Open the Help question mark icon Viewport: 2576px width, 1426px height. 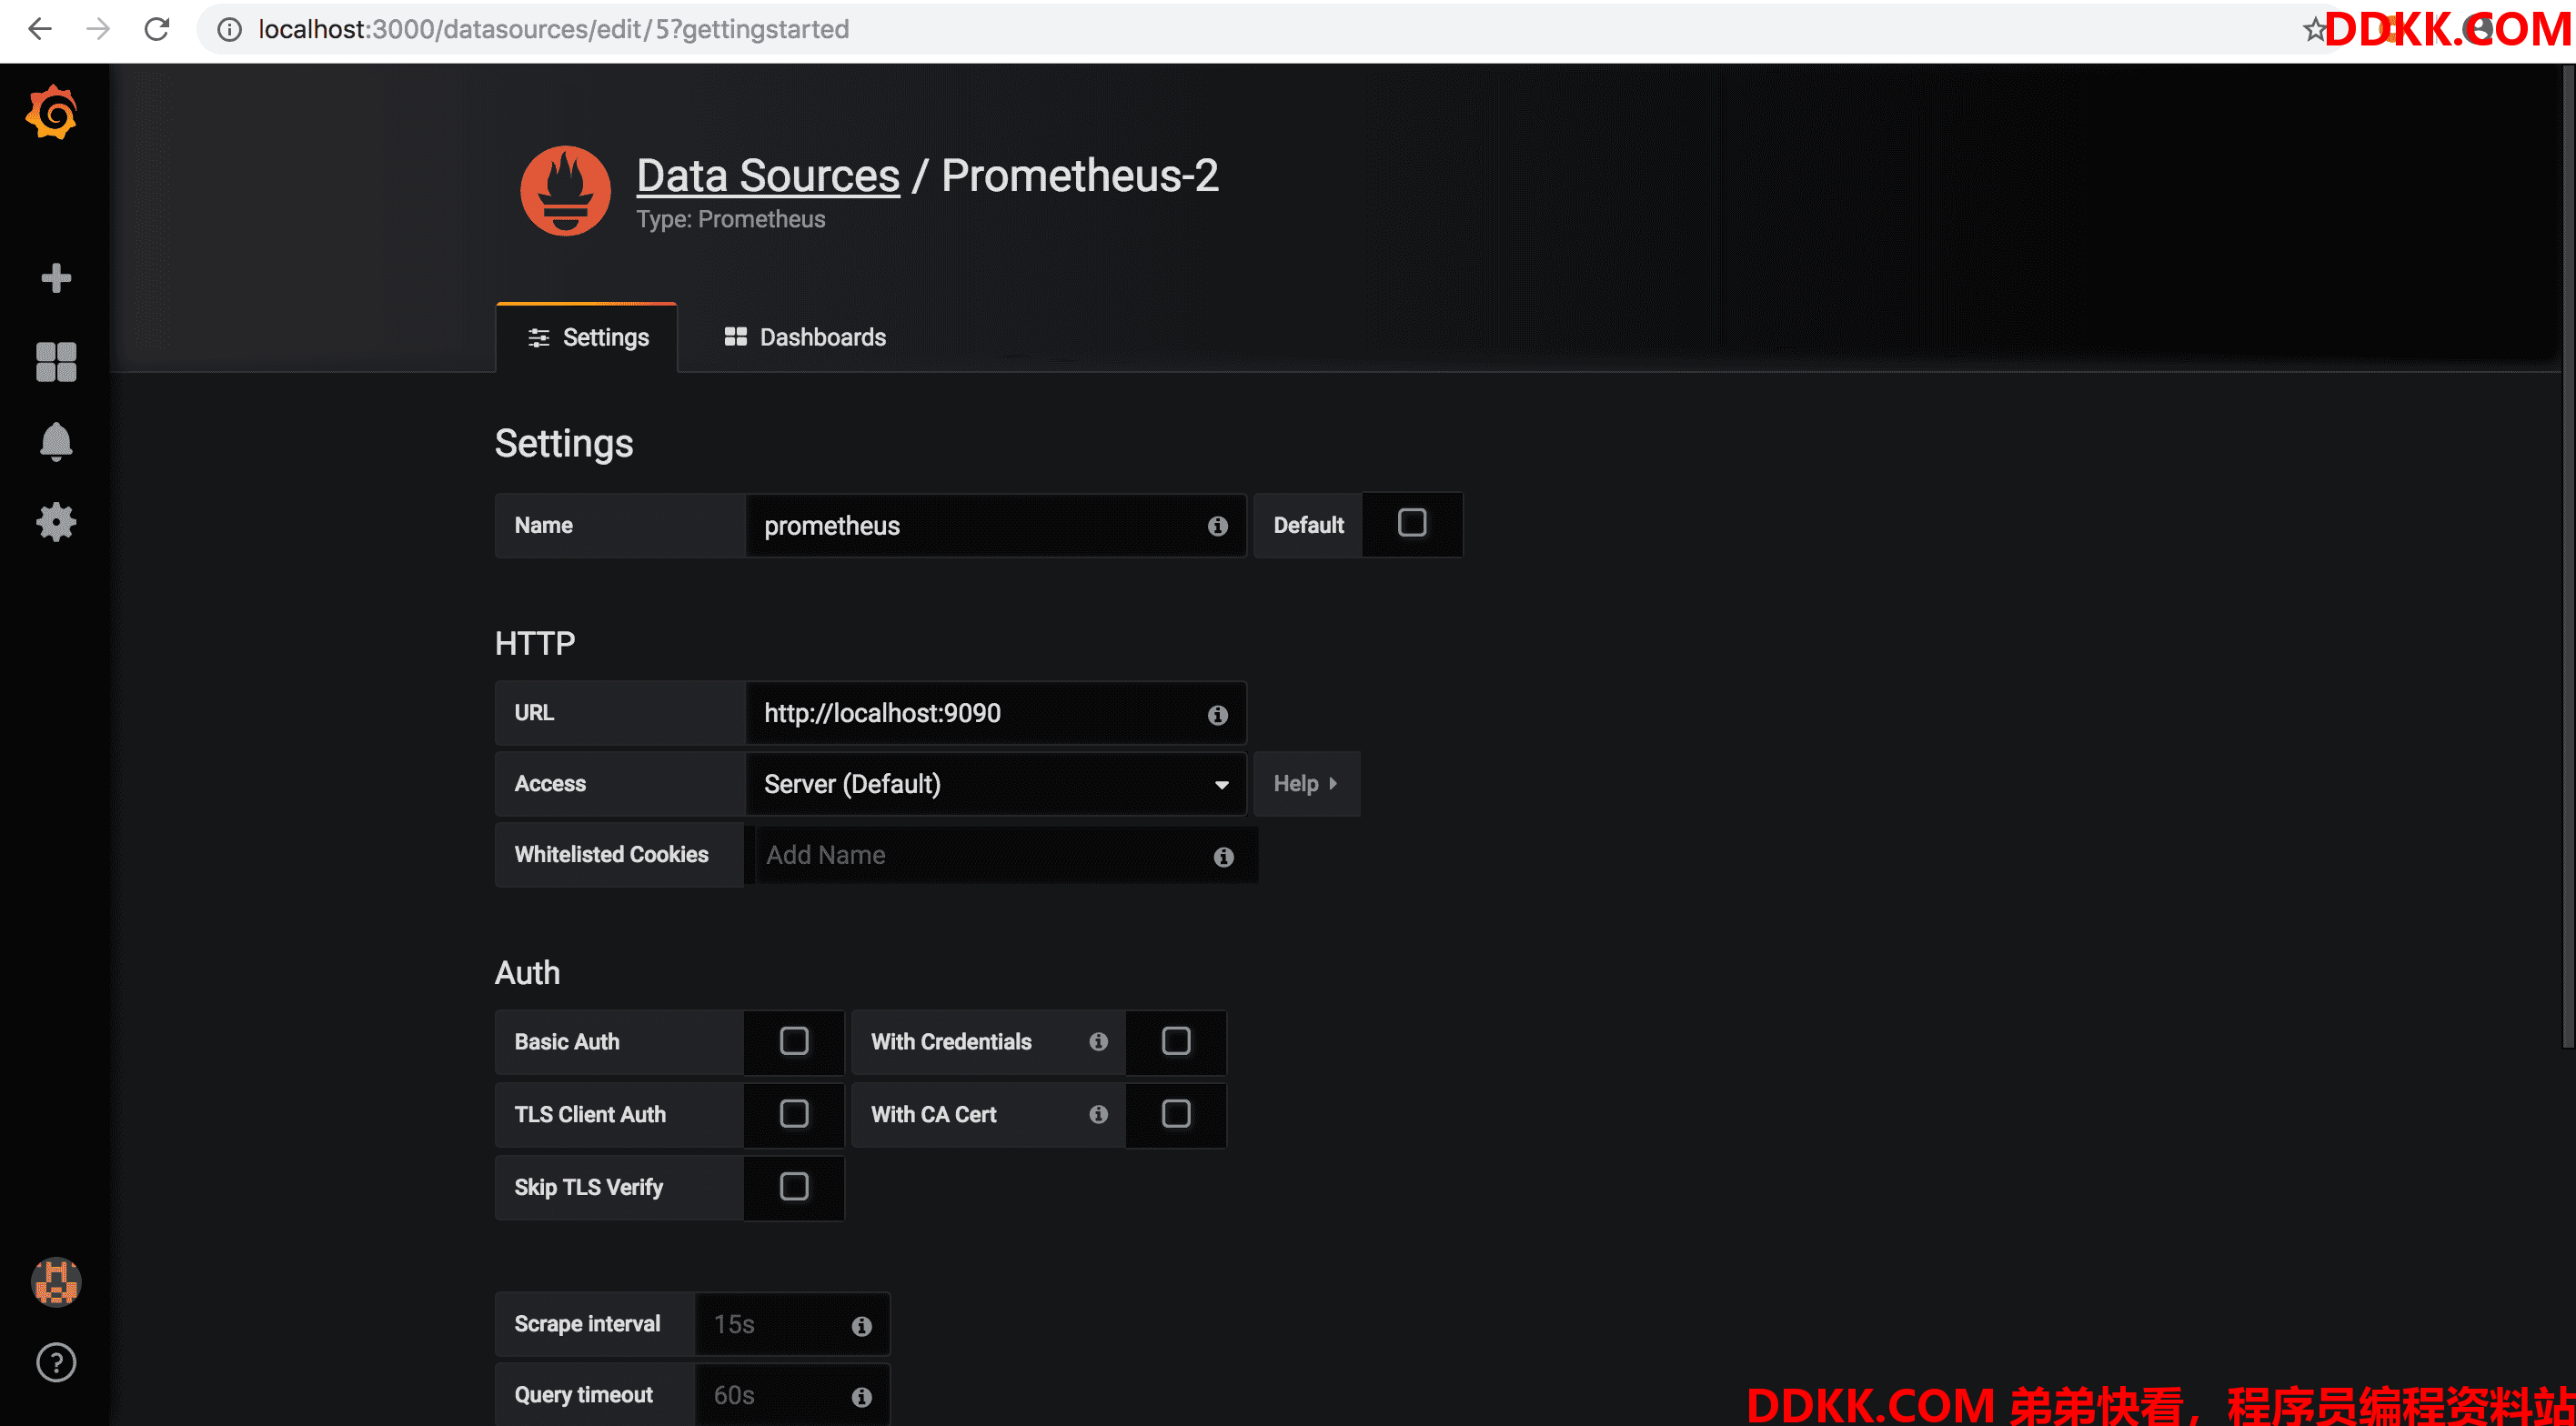click(56, 1362)
